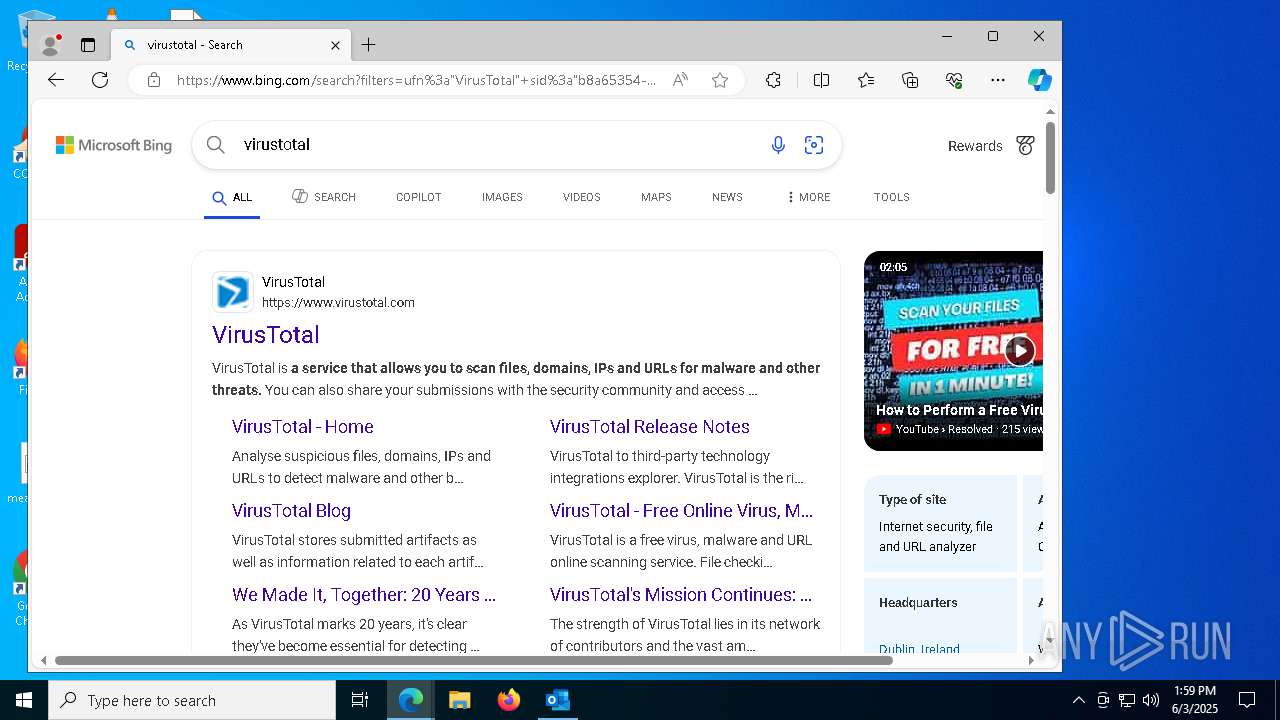Play the How to Perform a Free Virus video
This screenshot has width=1280, height=720.
(x=1018, y=350)
